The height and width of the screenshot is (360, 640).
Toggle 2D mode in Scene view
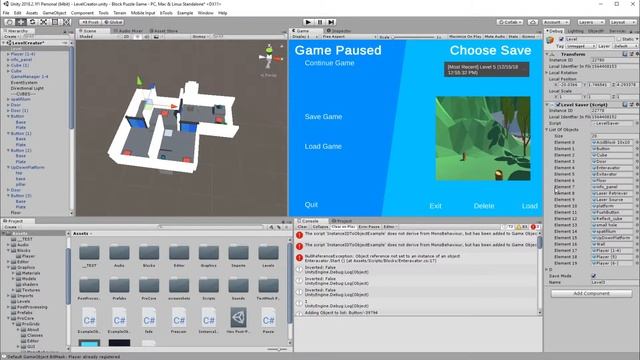coord(127,37)
